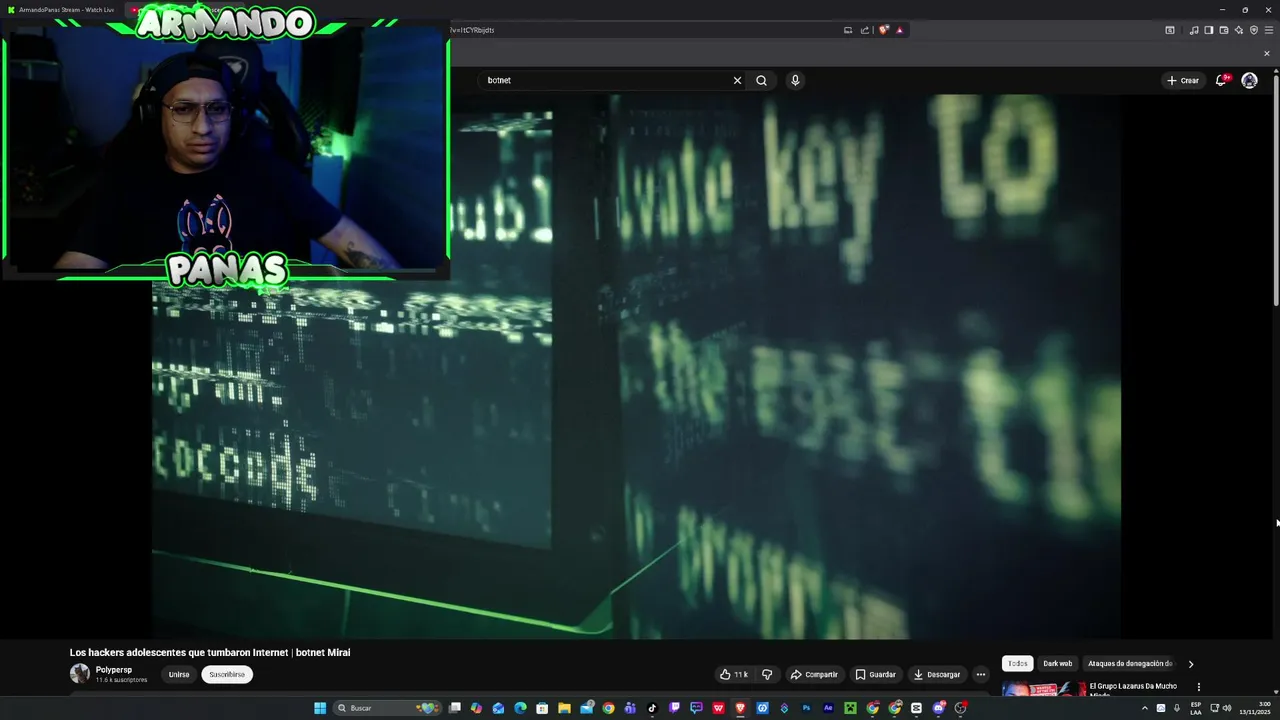Click the Unirse button
Screen dimensions: 1280x720
pos(179,674)
